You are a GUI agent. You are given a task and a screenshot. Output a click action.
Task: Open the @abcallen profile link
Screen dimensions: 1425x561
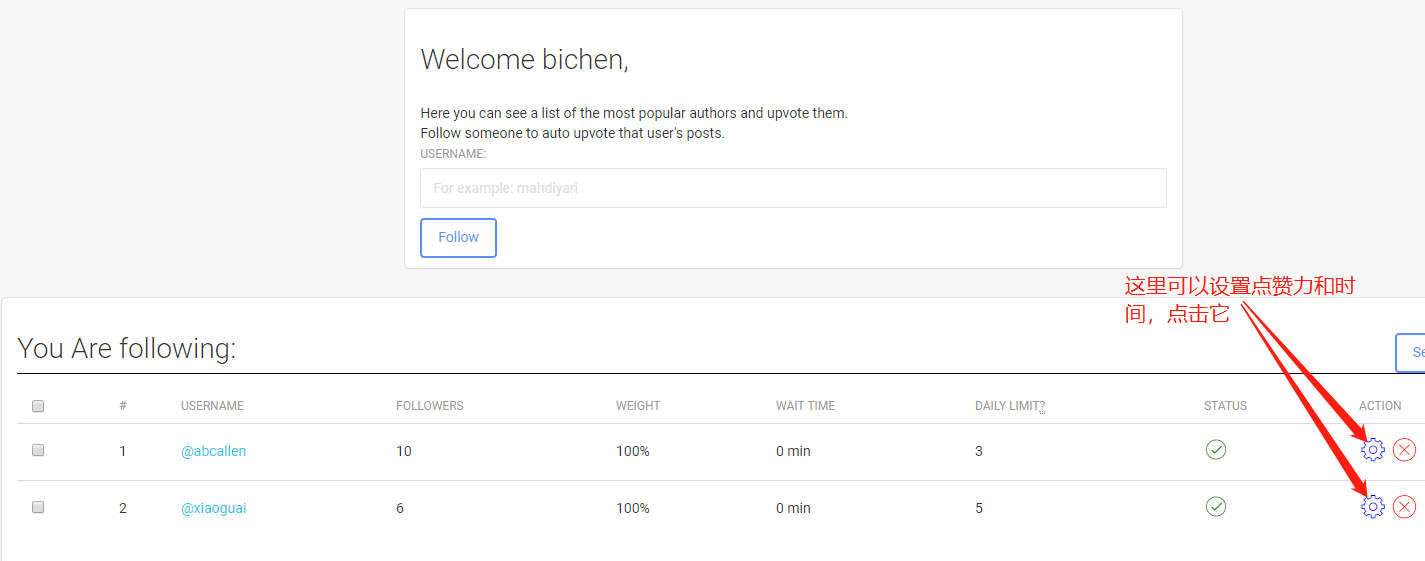pyautogui.click(x=213, y=451)
